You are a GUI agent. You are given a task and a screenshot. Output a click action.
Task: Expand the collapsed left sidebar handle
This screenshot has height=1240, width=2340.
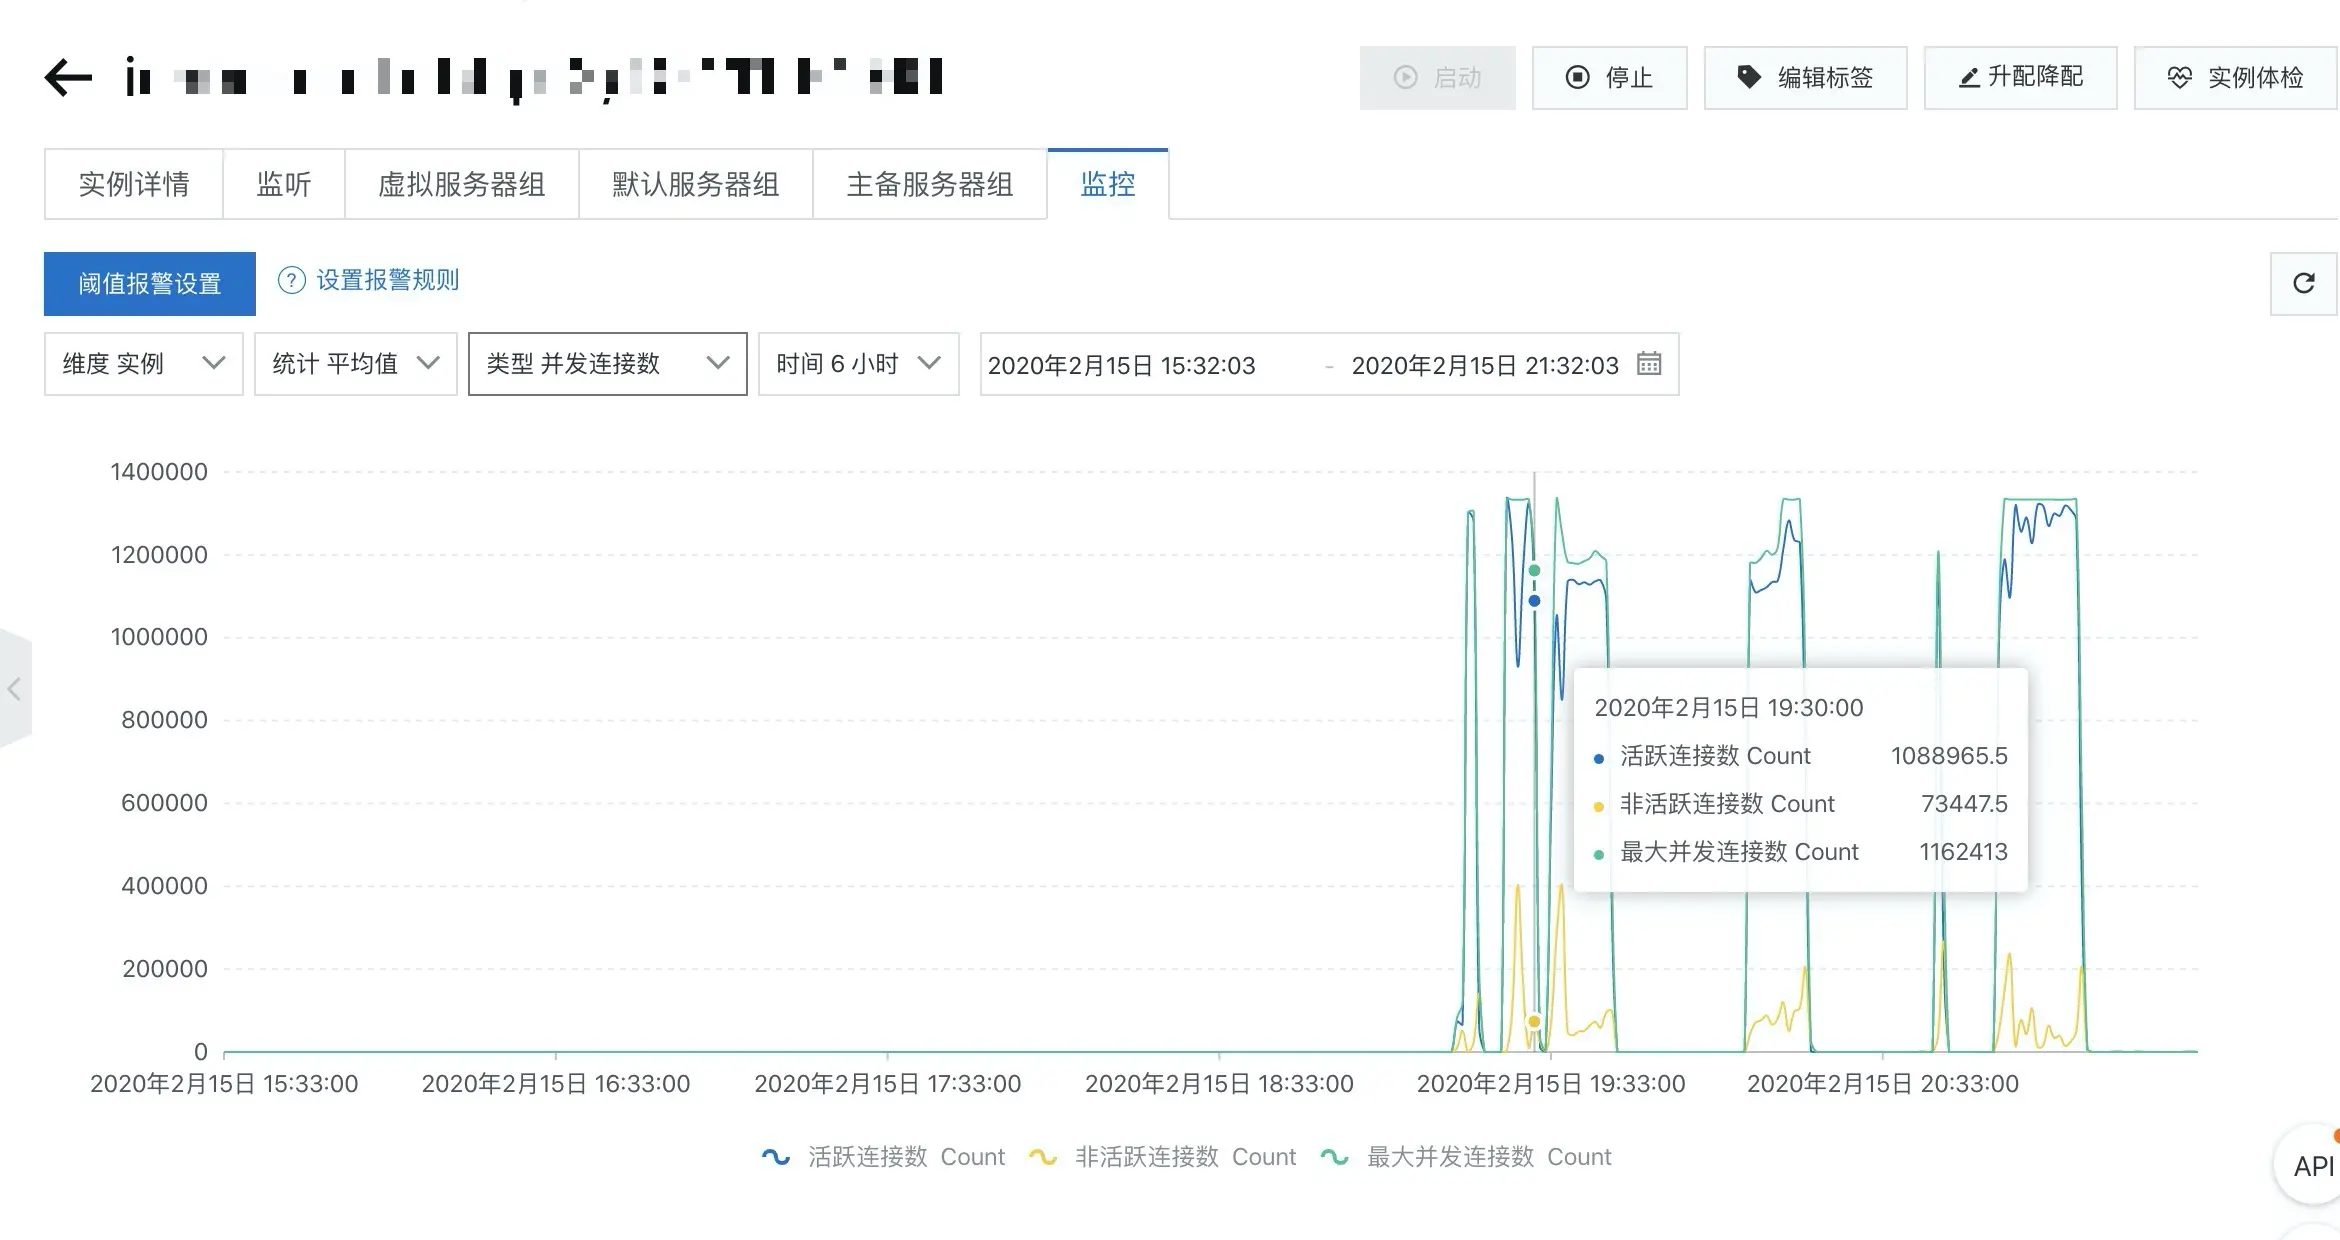pos(14,688)
